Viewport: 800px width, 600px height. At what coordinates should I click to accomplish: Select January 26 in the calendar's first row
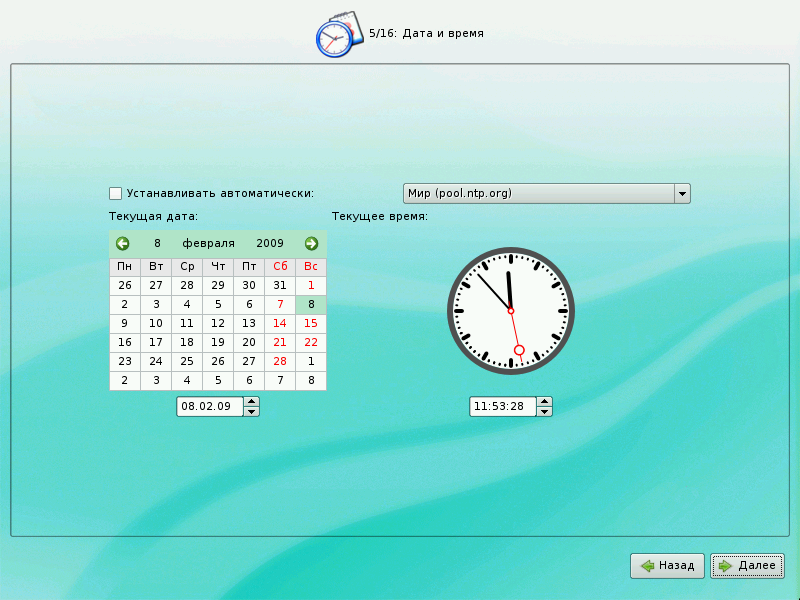coord(125,285)
